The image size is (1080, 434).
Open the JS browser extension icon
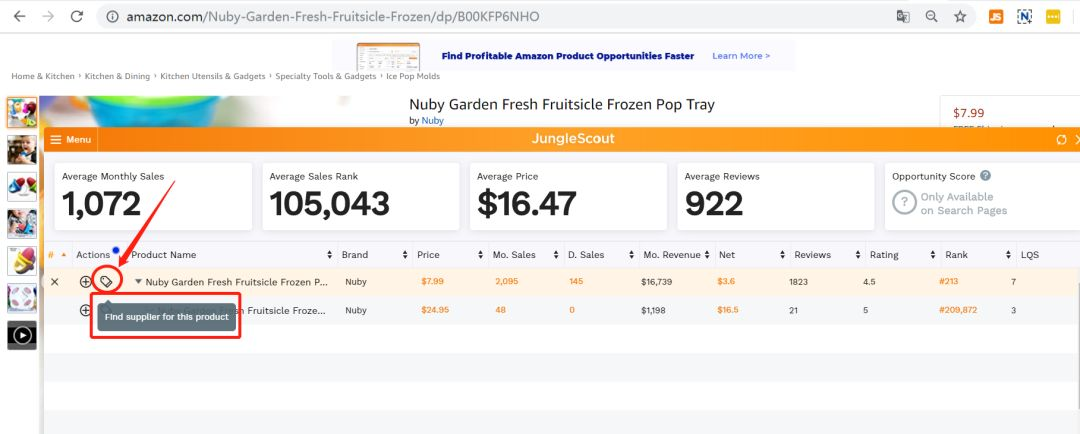(996, 17)
